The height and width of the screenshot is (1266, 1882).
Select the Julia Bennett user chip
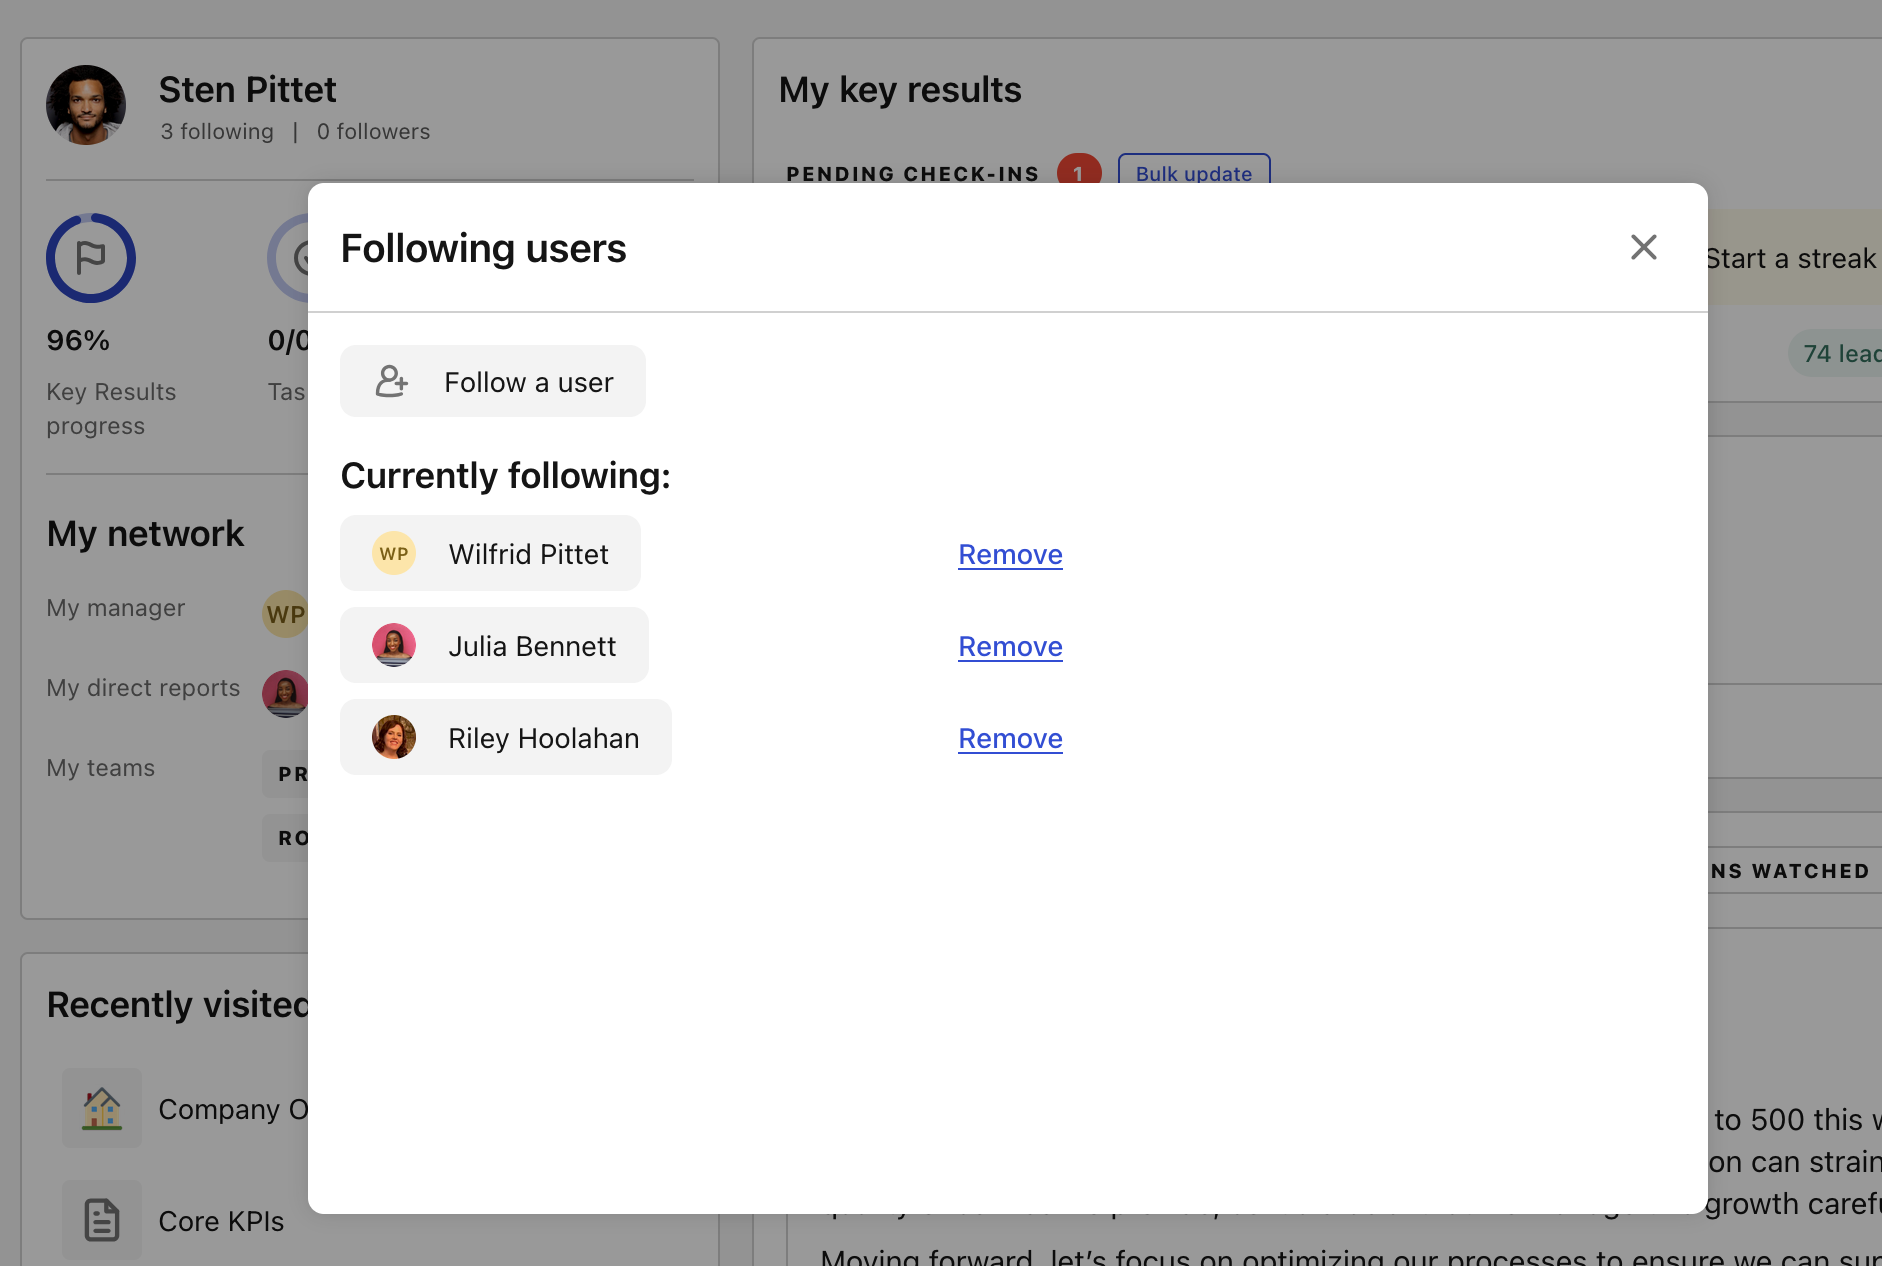click(x=494, y=645)
